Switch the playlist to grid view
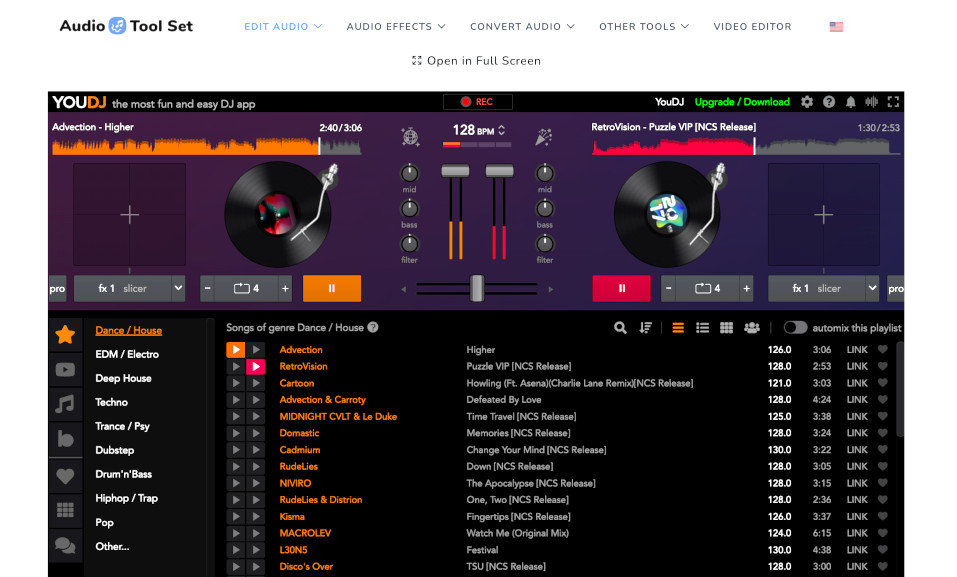This screenshot has height=577, width=957. pyautogui.click(x=726, y=327)
